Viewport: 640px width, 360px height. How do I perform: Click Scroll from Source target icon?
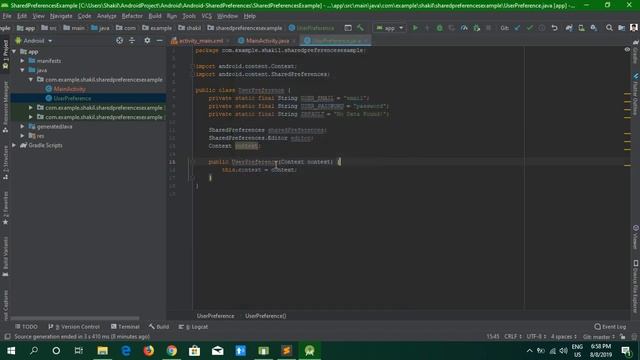[x=119, y=40]
